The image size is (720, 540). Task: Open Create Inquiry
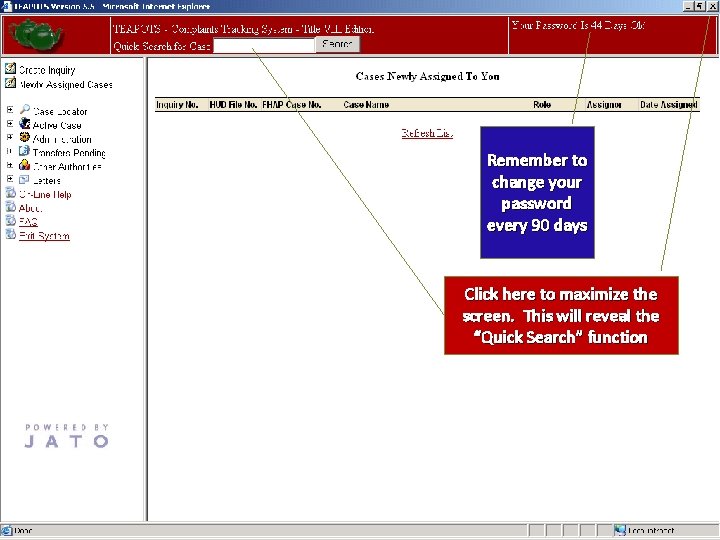point(47,70)
